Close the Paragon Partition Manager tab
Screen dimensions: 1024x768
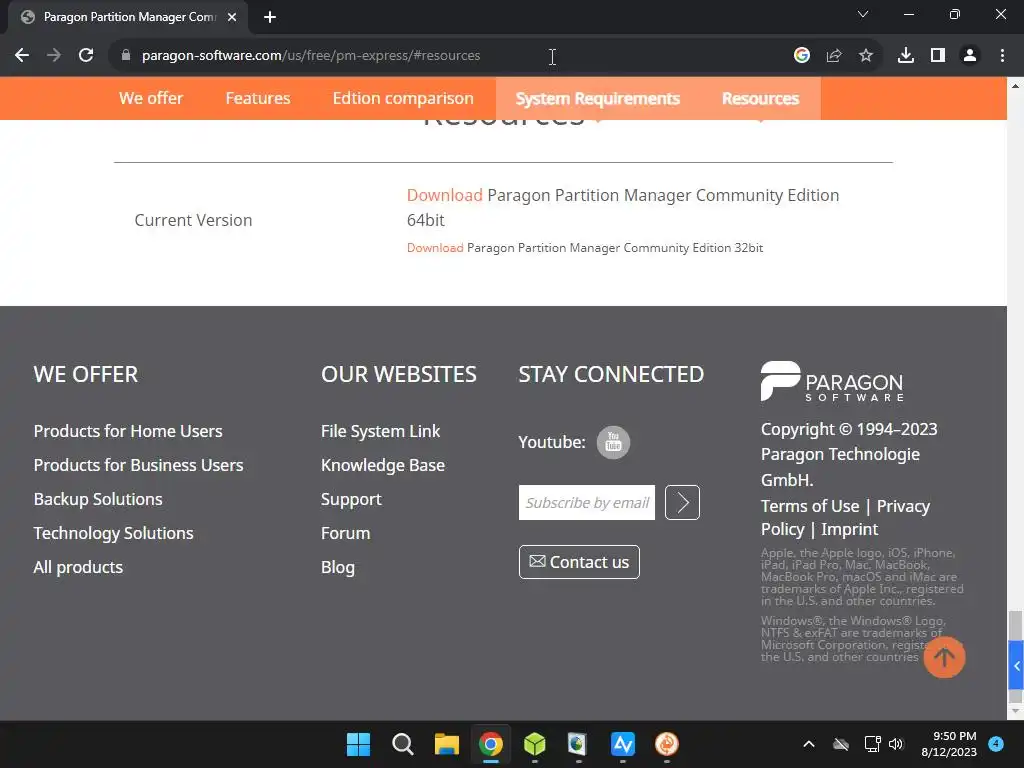[x=232, y=17]
